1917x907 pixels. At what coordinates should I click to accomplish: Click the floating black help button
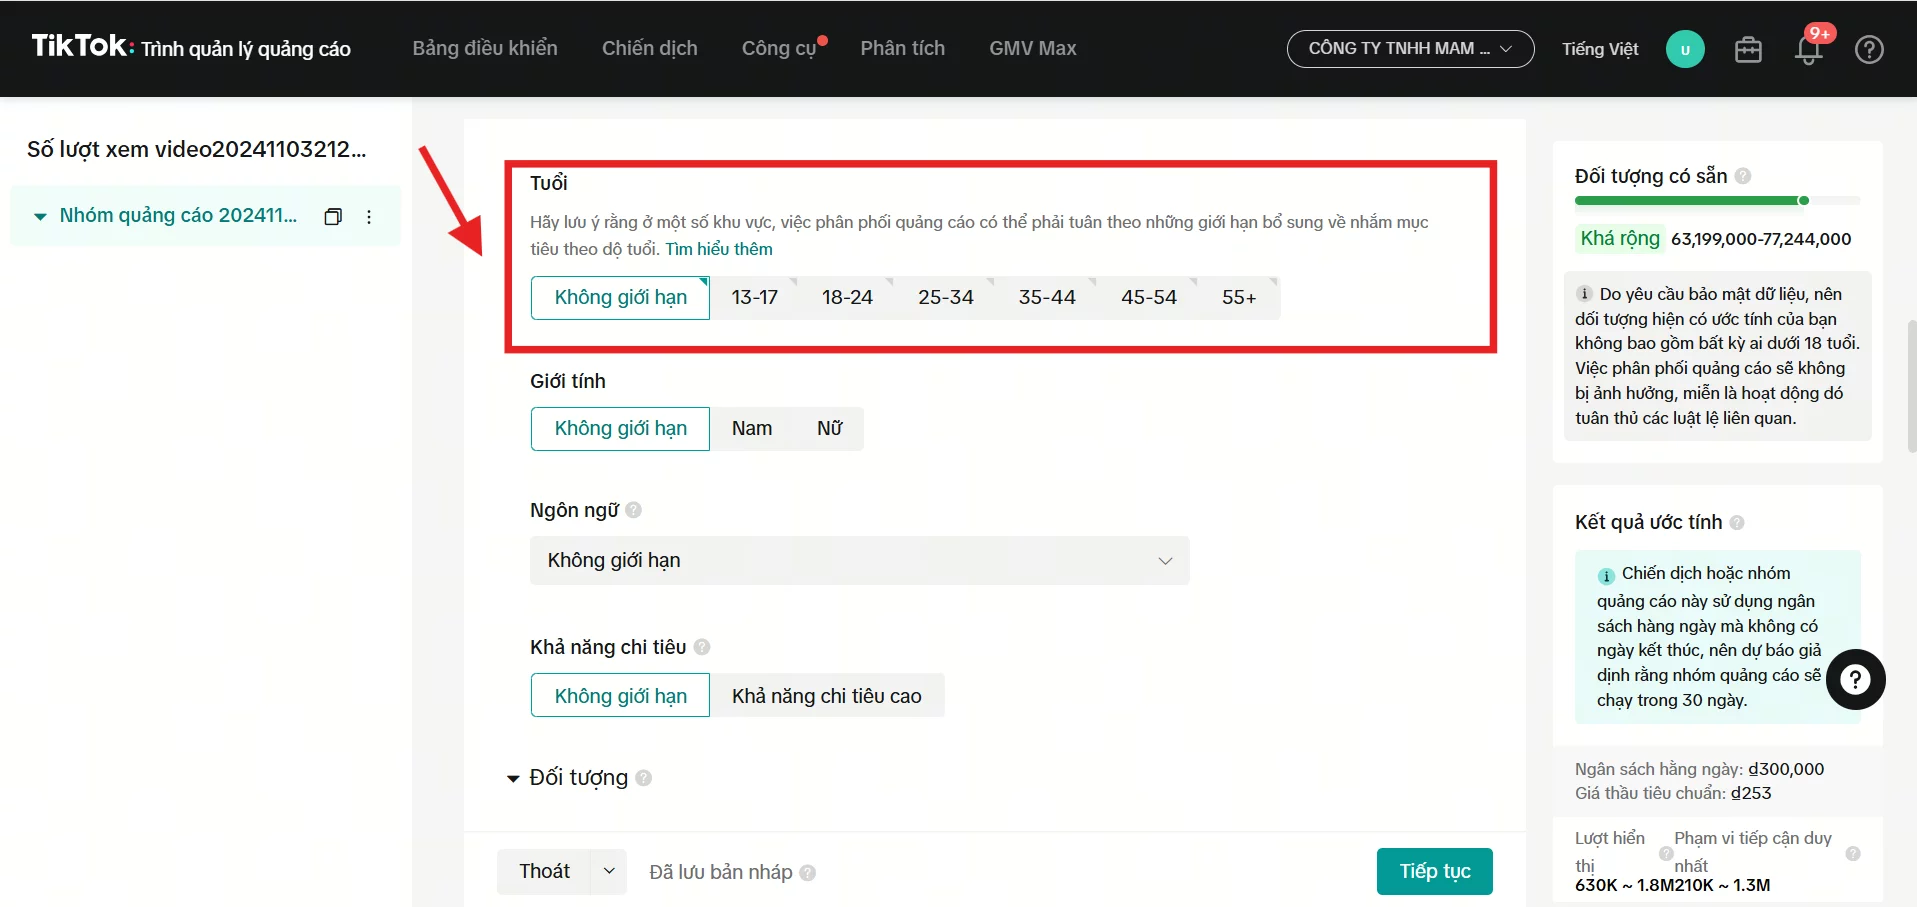(x=1855, y=680)
